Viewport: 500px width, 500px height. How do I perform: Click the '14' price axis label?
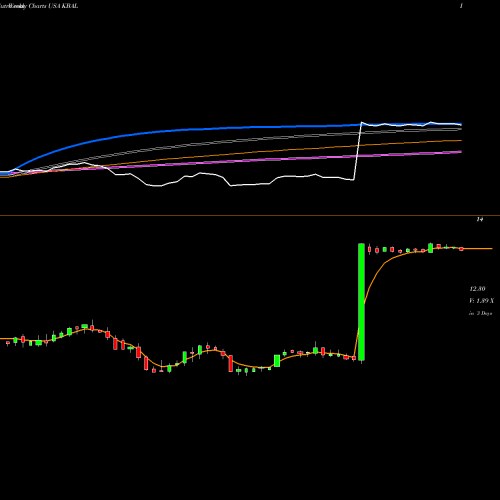tap(480, 219)
